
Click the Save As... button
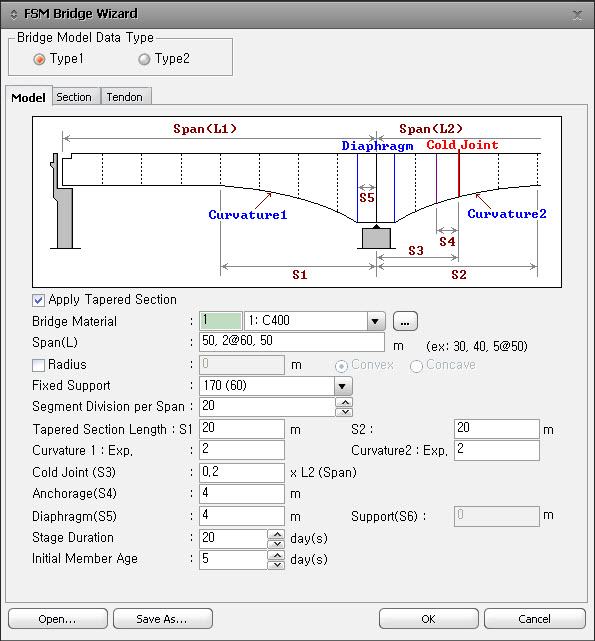(x=162, y=619)
